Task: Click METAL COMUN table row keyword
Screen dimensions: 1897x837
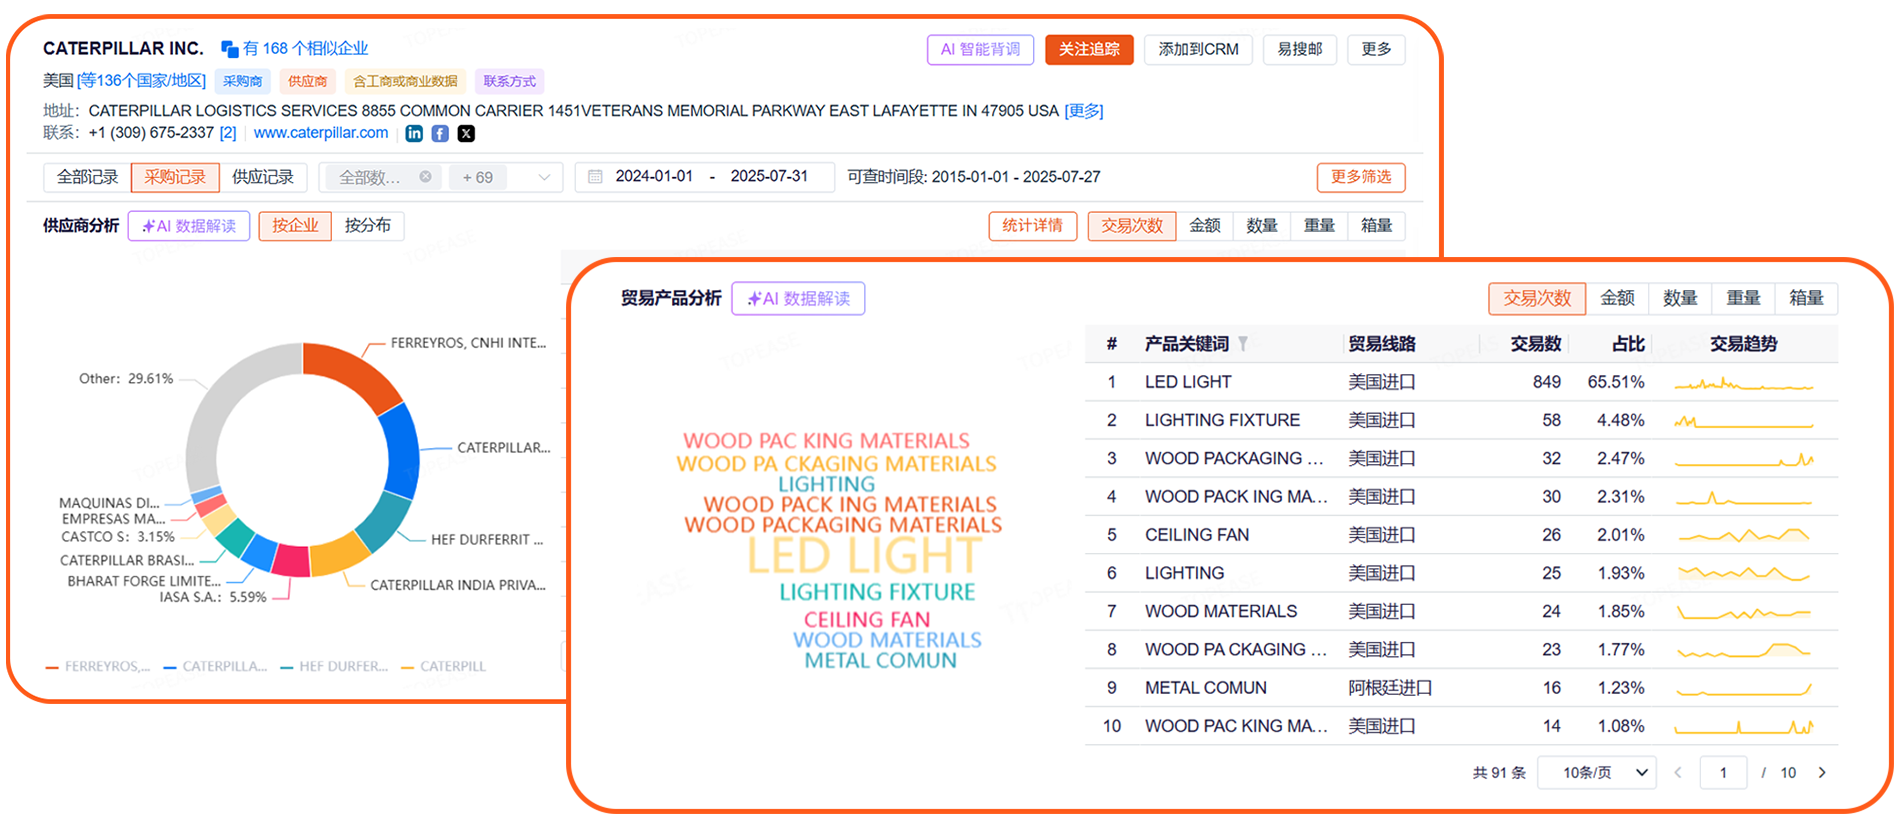Action: (x=1206, y=688)
